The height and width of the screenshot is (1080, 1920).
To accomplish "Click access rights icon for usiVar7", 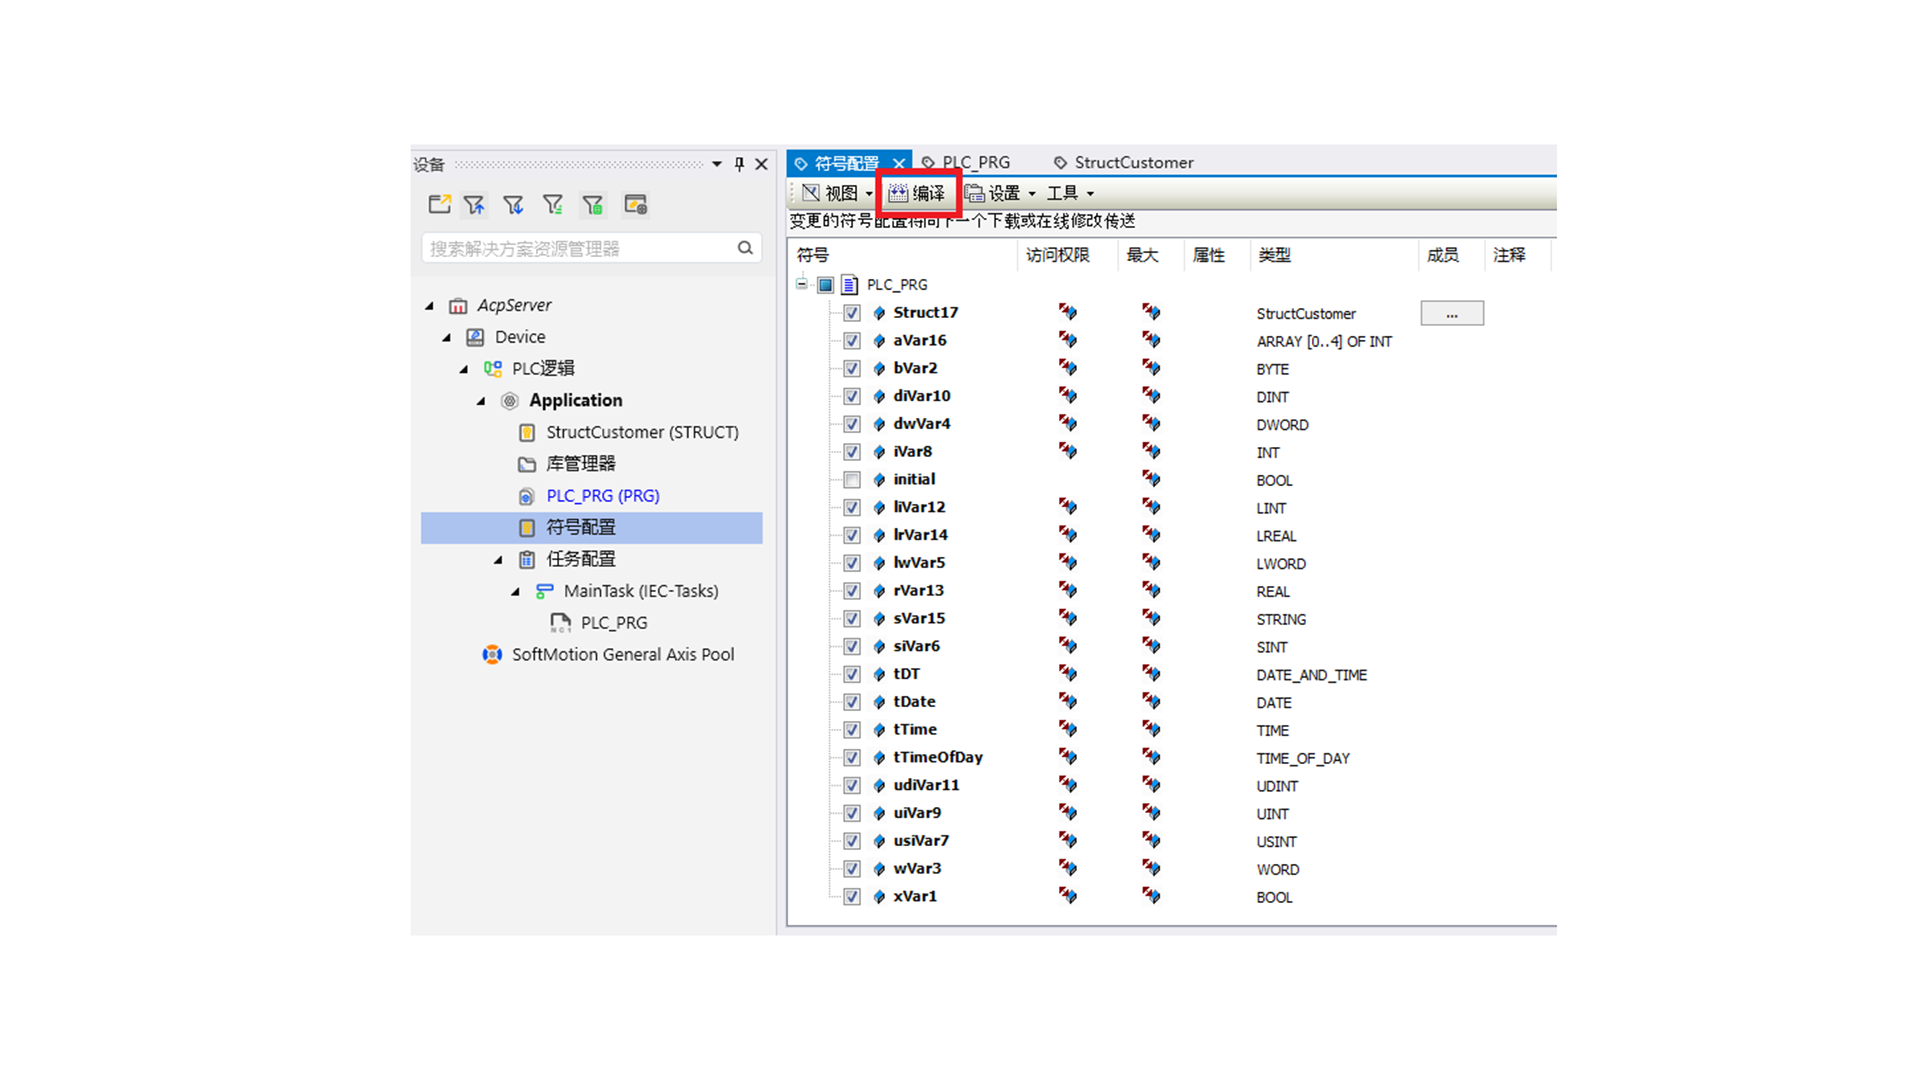I will tap(1068, 841).
